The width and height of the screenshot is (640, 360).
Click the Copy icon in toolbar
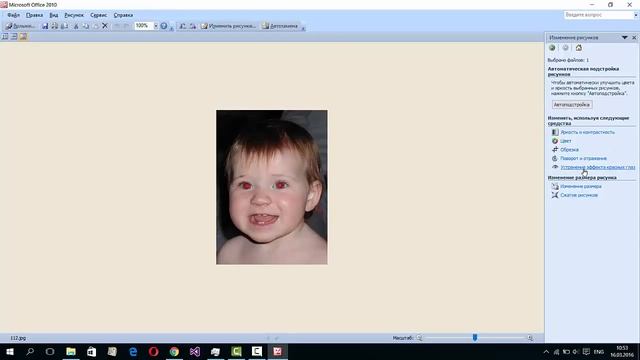pos(86,26)
